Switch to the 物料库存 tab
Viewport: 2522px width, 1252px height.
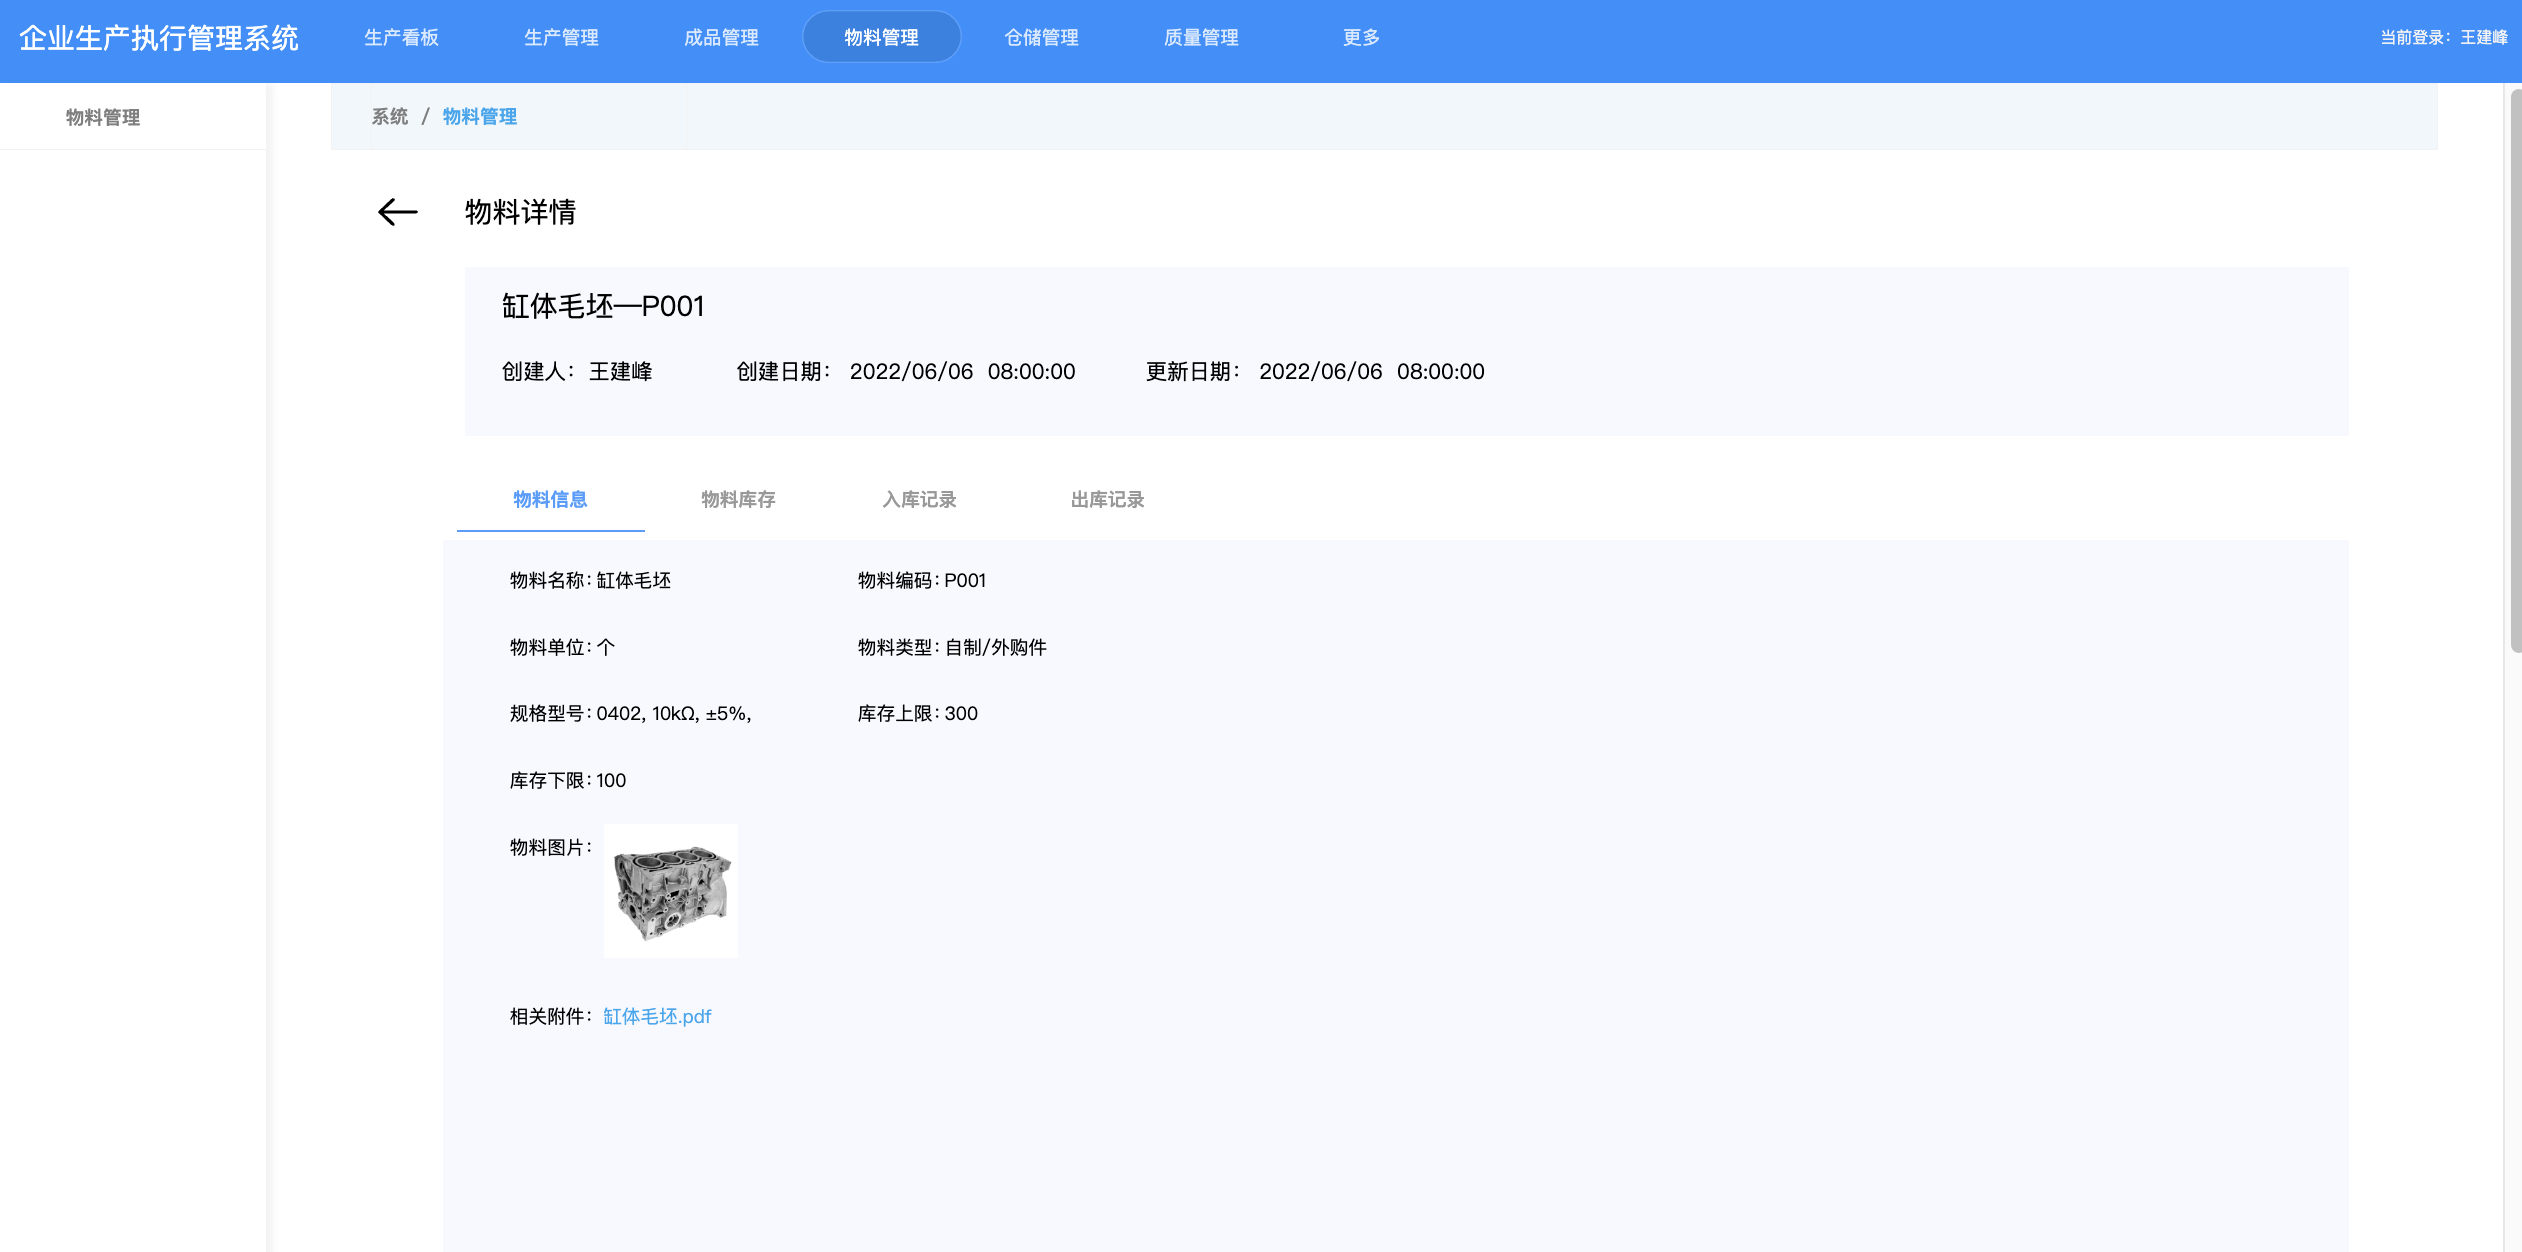(x=738, y=500)
